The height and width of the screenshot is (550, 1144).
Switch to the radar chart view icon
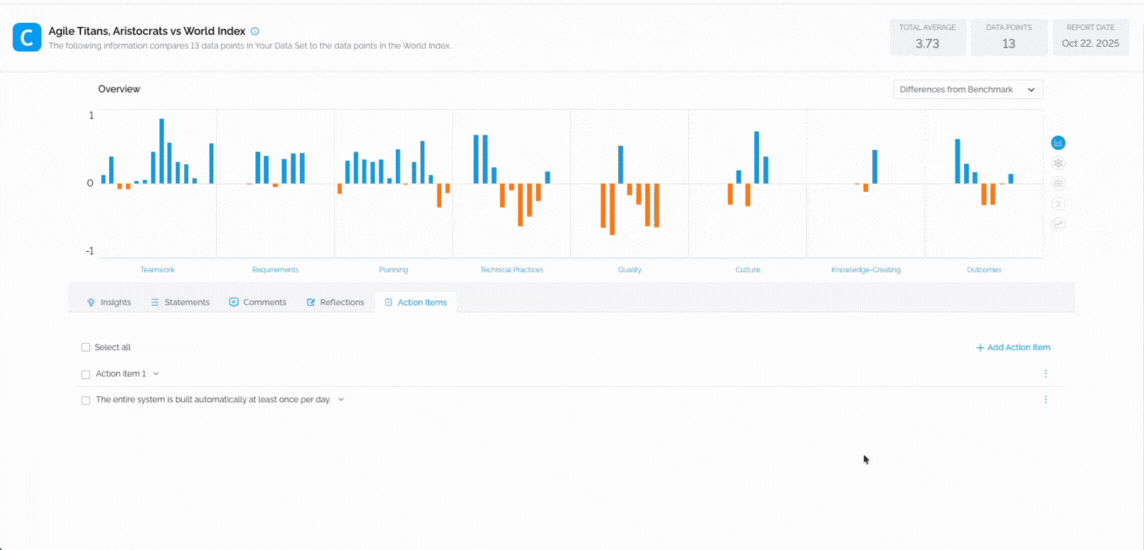coord(1058,163)
